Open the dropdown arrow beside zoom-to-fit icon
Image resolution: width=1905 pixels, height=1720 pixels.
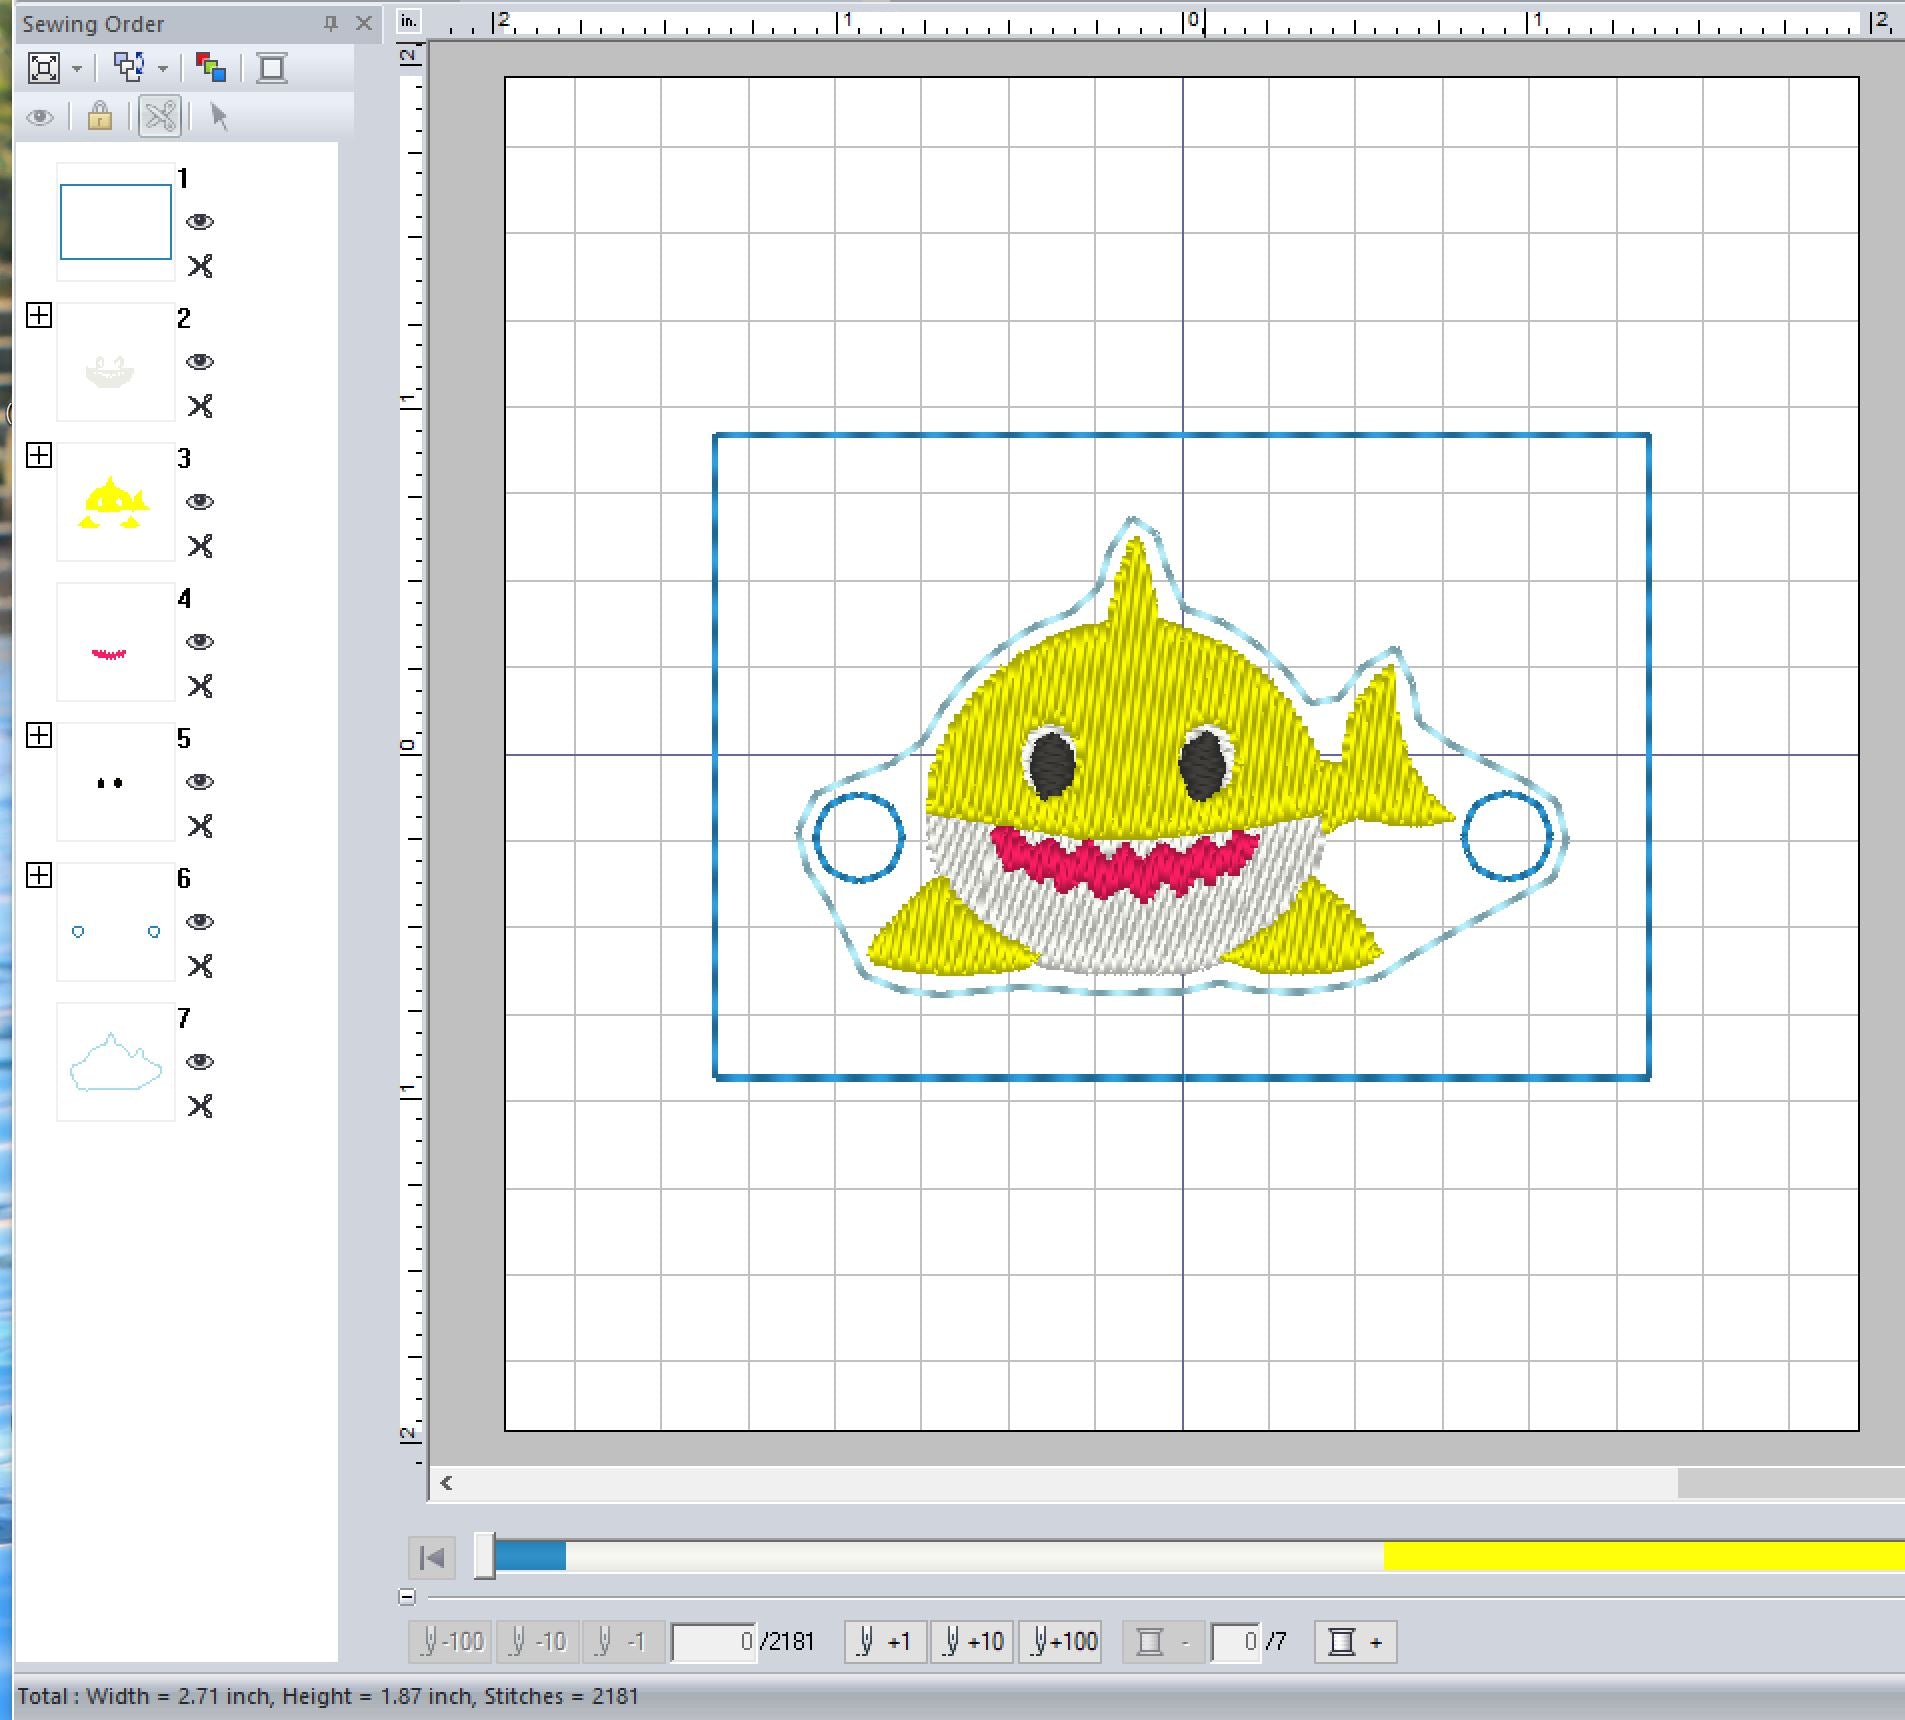(x=77, y=69)
